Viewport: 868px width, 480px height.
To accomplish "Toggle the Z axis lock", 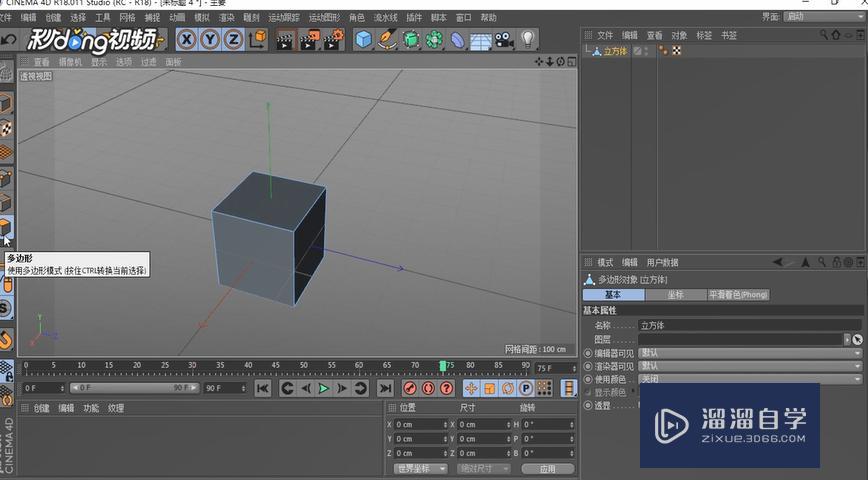I will [x=234, y=39].
